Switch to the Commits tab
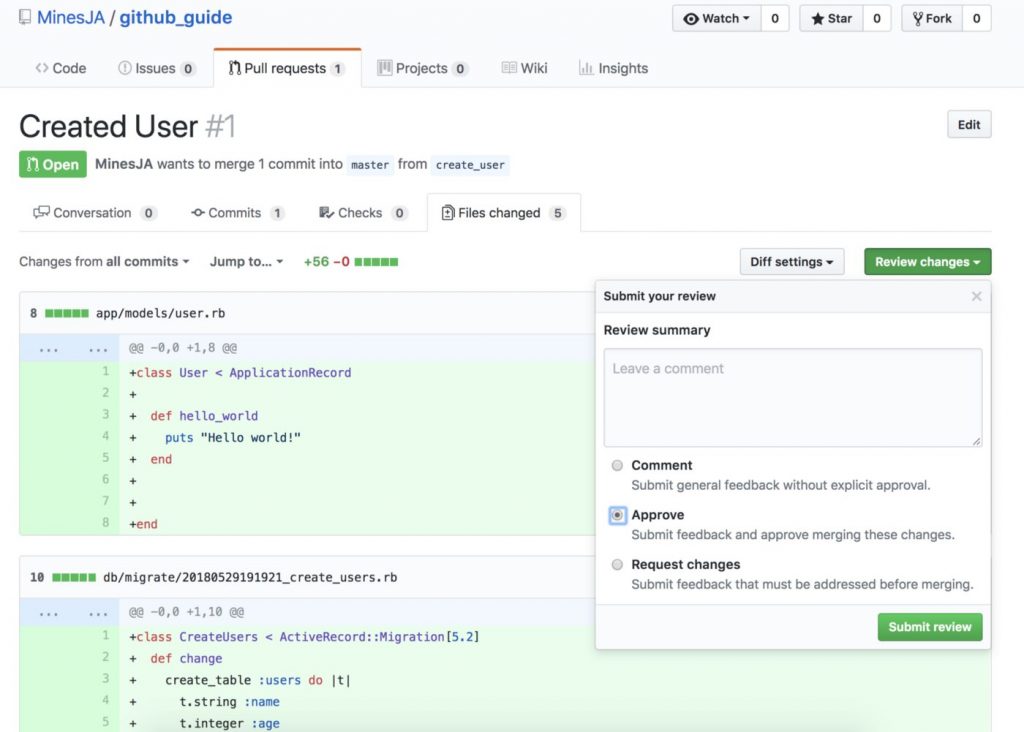Viewport: 1024px width, 732px height. [x=238, y=213]
